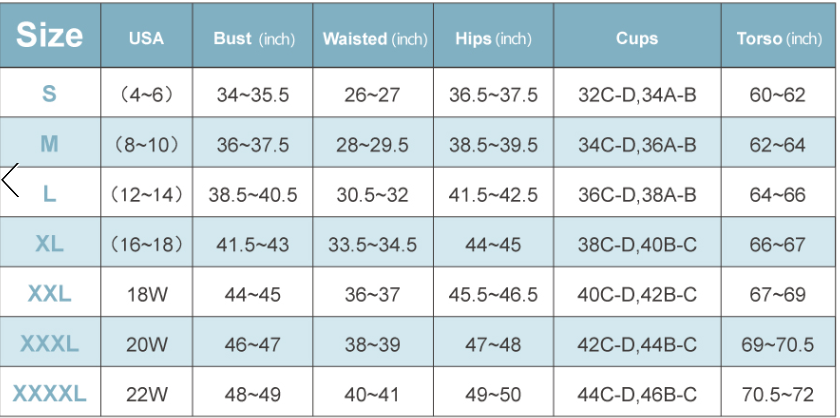Click the M size row label
The height and width of the screenshot is (418, 840).
pos(50,145)
